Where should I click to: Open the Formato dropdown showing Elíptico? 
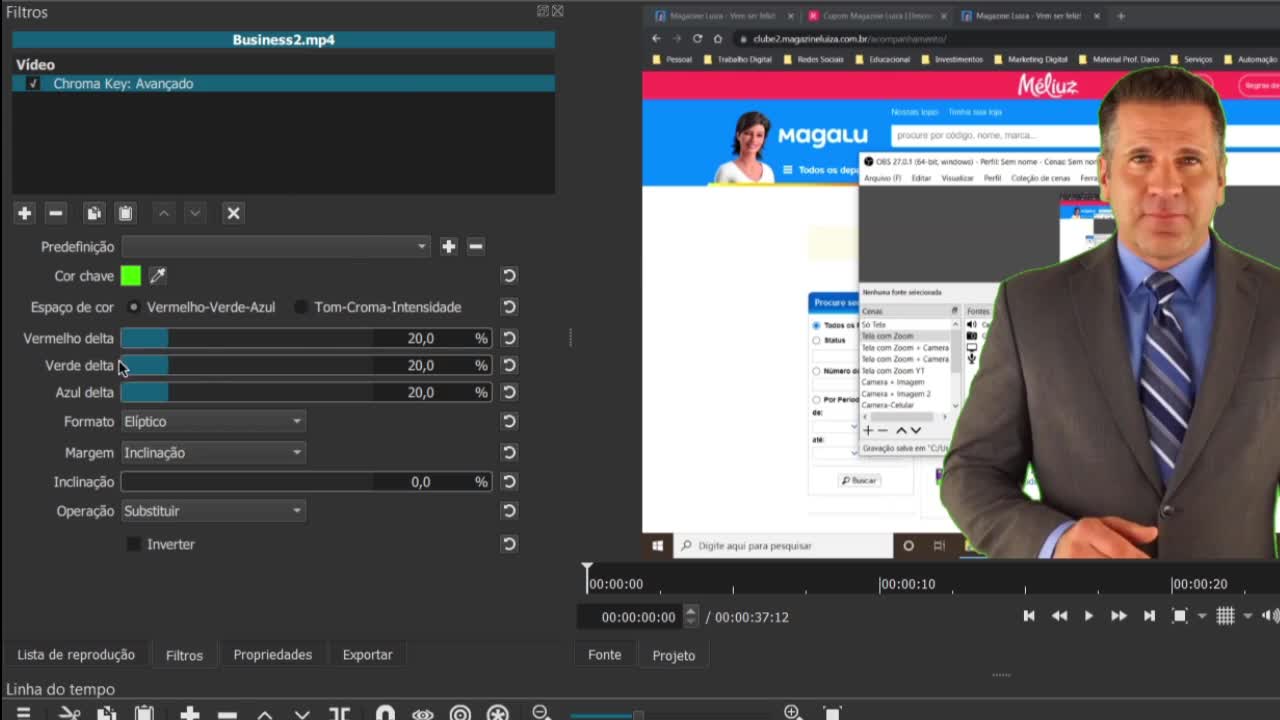213,421
